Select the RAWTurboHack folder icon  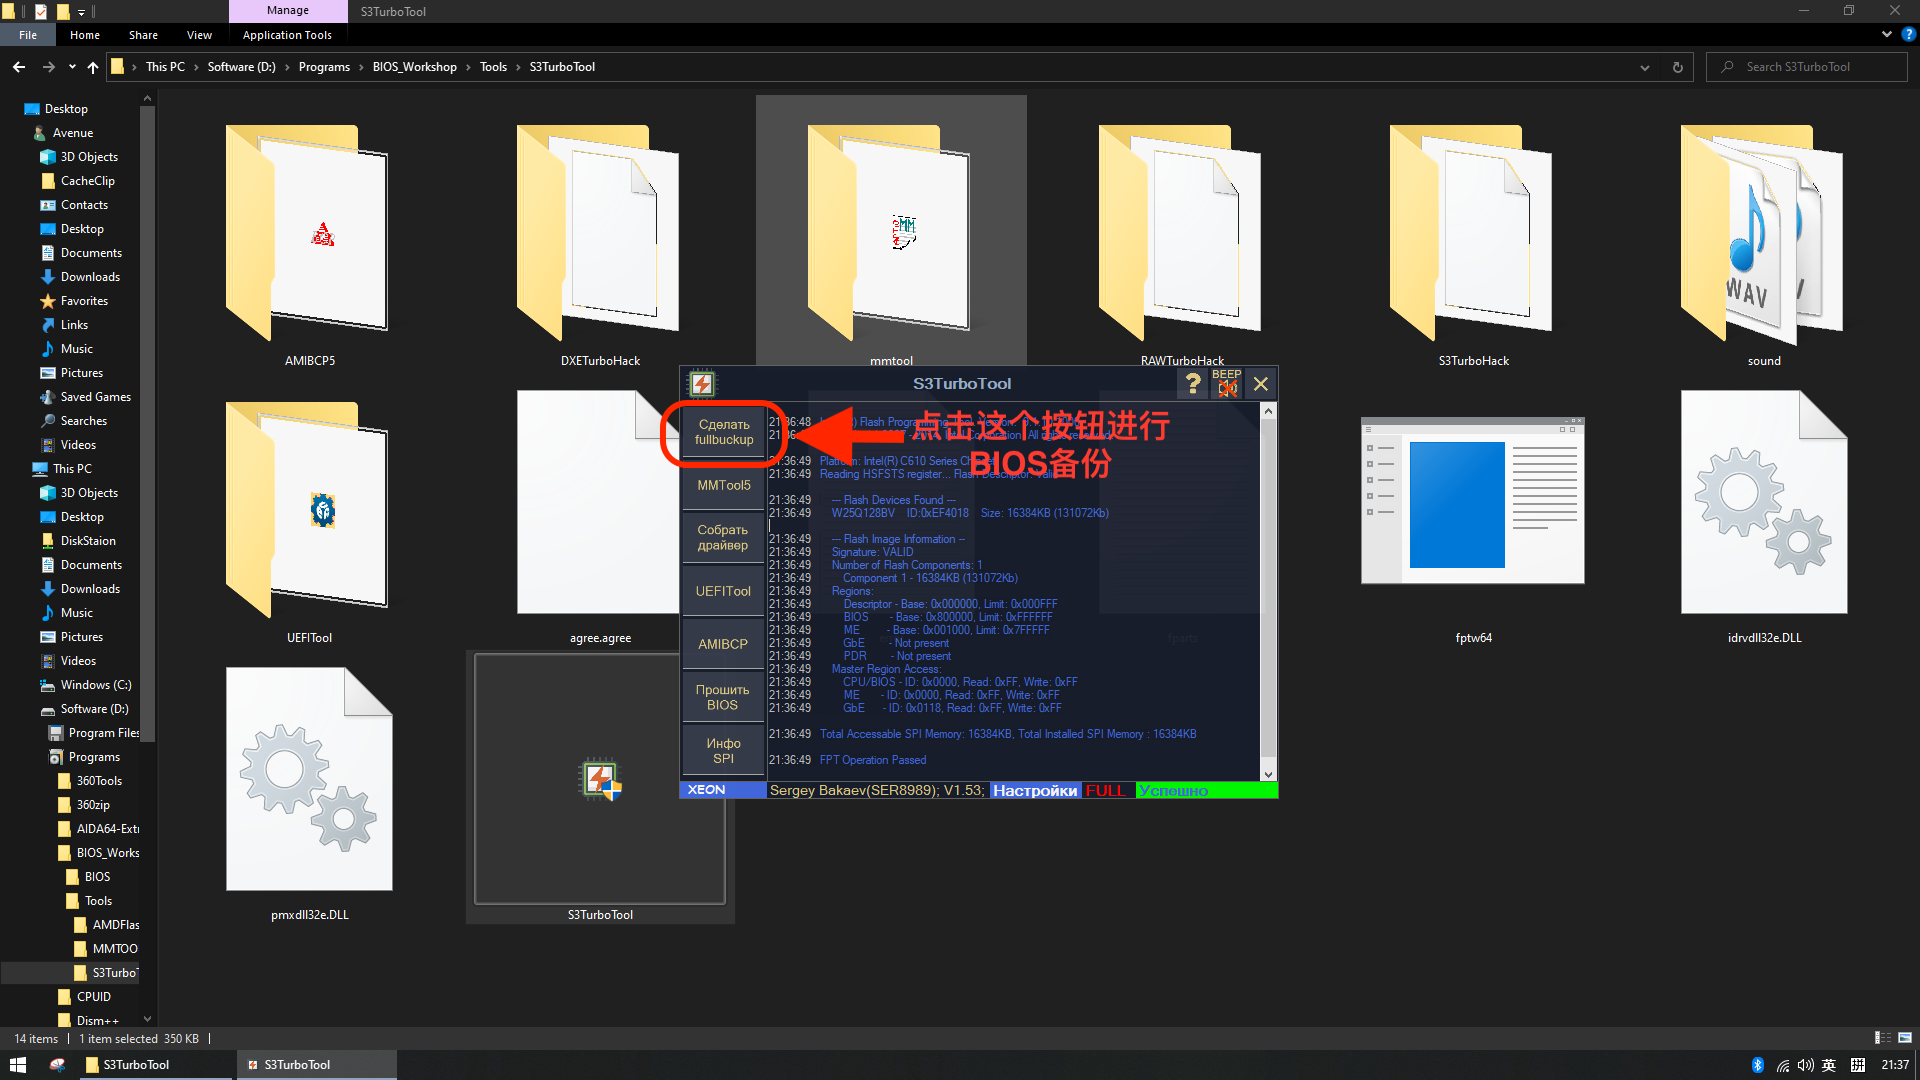(x=1182, y=233)
